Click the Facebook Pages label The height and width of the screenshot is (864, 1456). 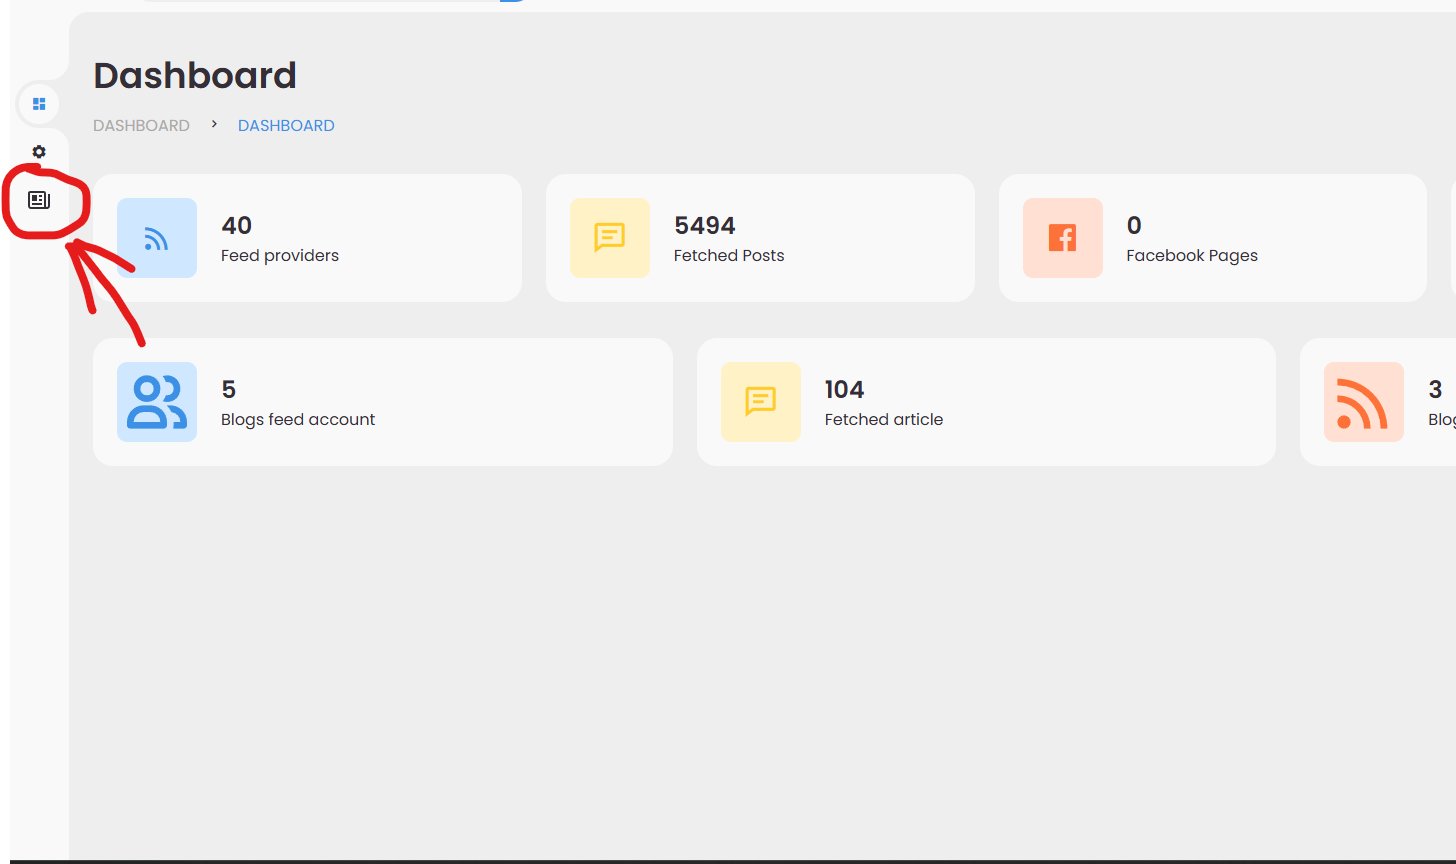tap(1192, 256)
